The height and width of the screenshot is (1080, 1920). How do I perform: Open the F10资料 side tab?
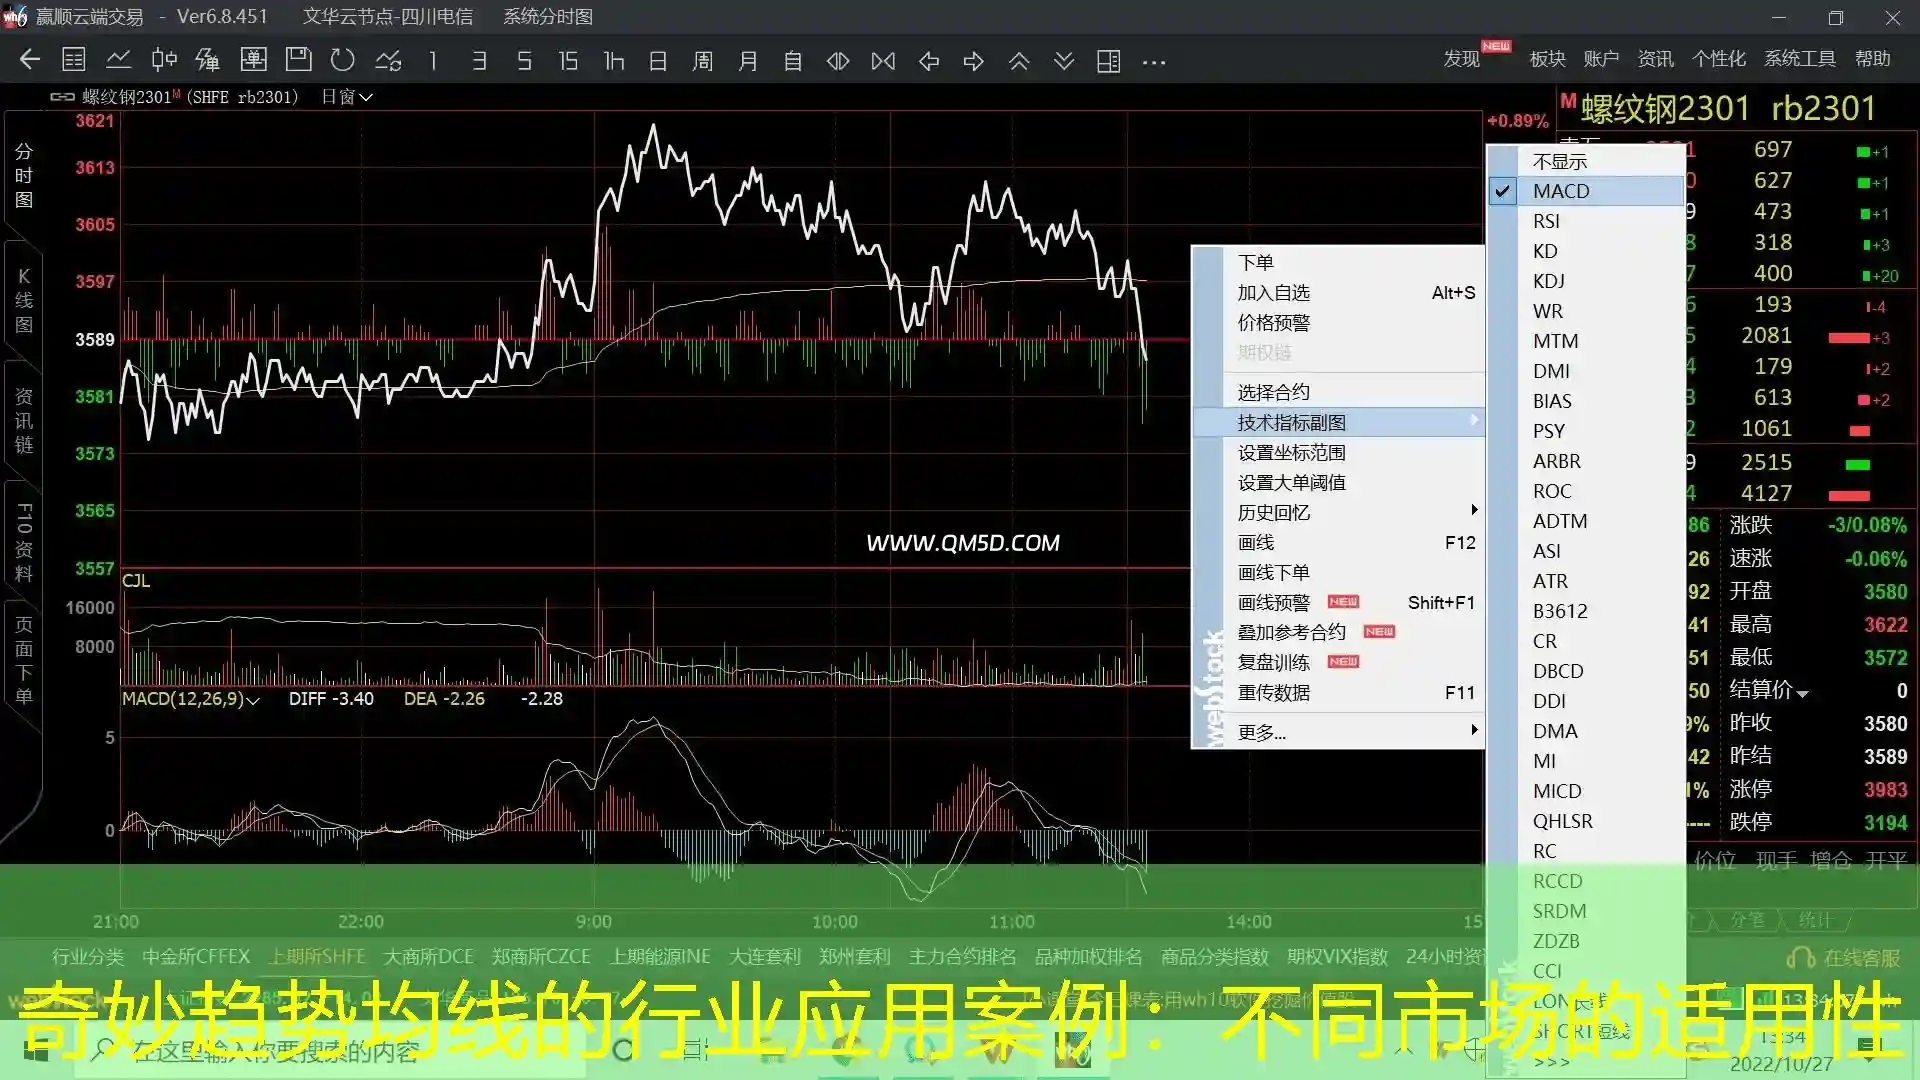click(x=24, y=543)
